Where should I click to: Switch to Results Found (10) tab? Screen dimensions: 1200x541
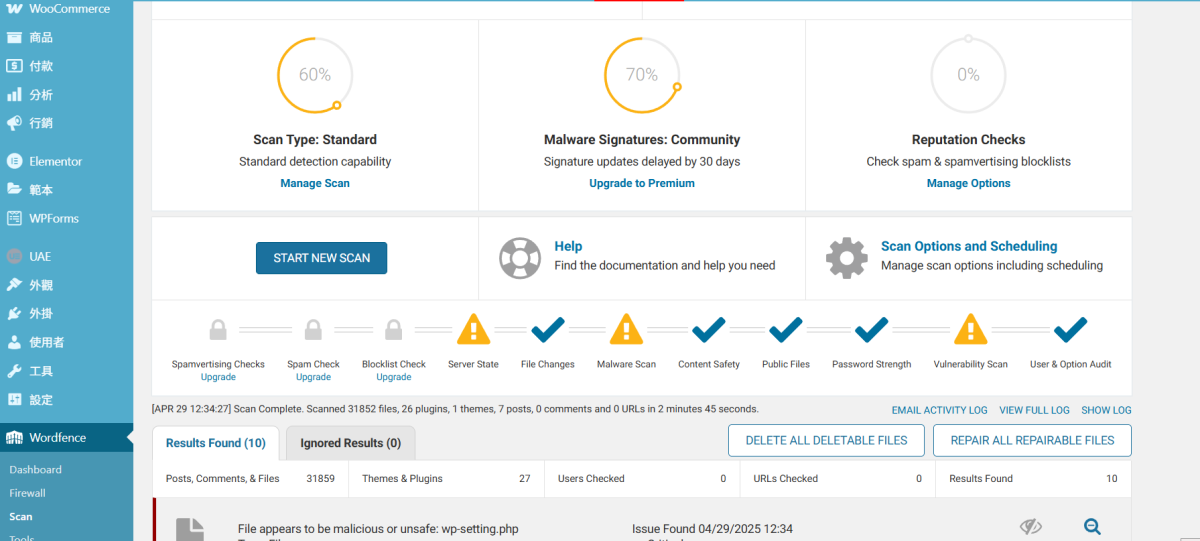216,443
